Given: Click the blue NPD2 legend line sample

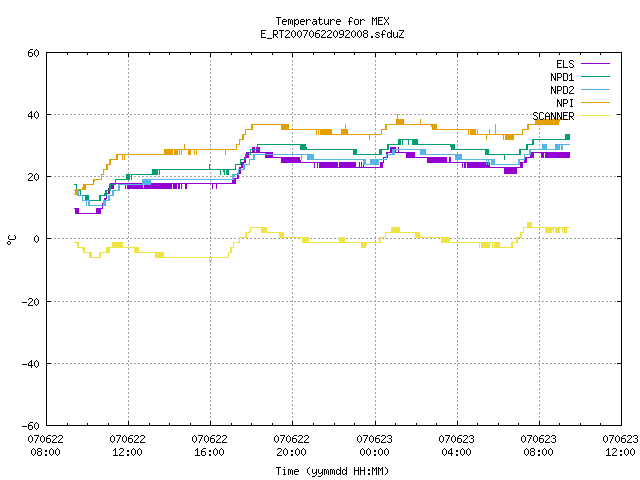Looking at the screenshot, I should click(595, 90).
